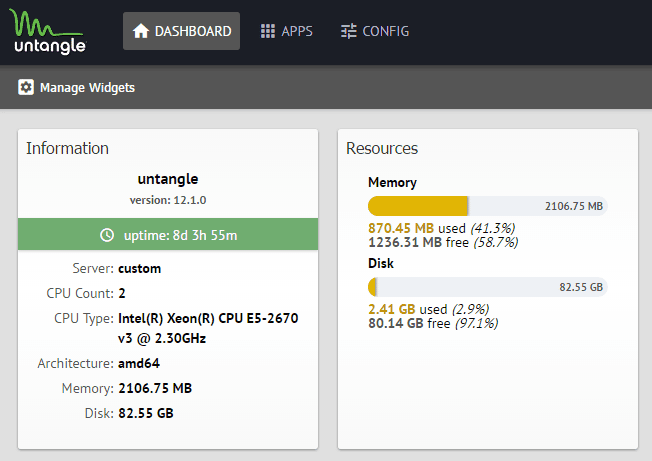Open the Manage Widgets button
This screenshot has width=652, height=461.
[77, 88]
